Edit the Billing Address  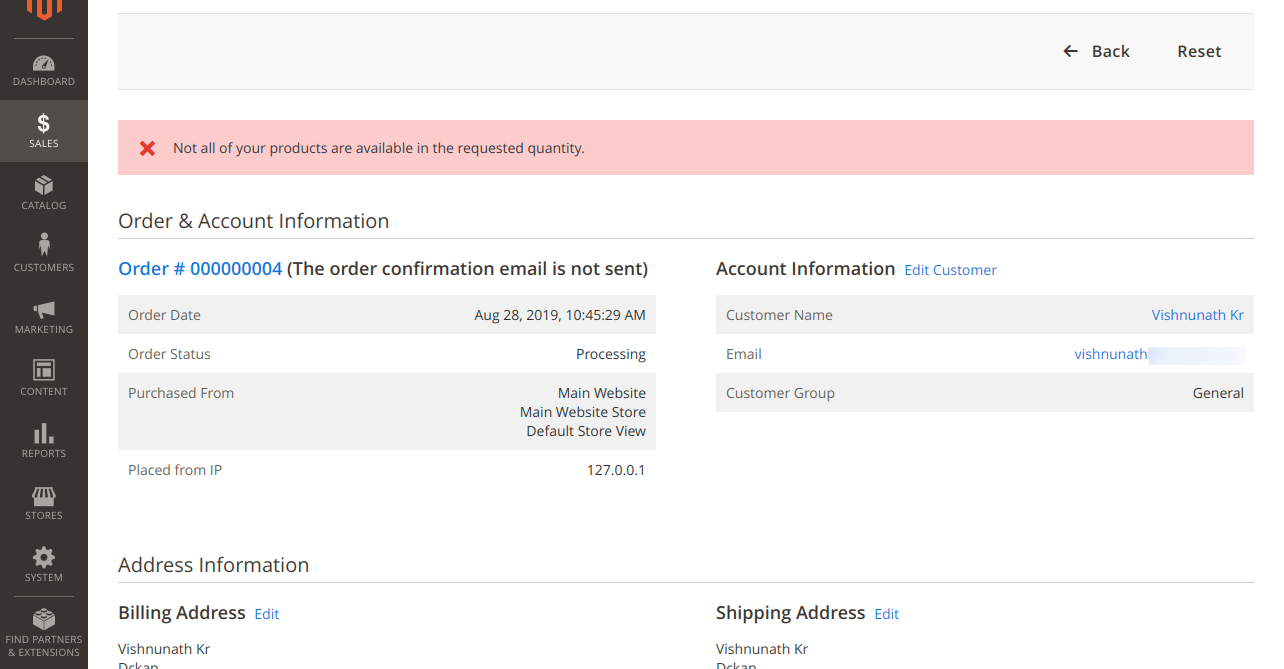point(266,613)
